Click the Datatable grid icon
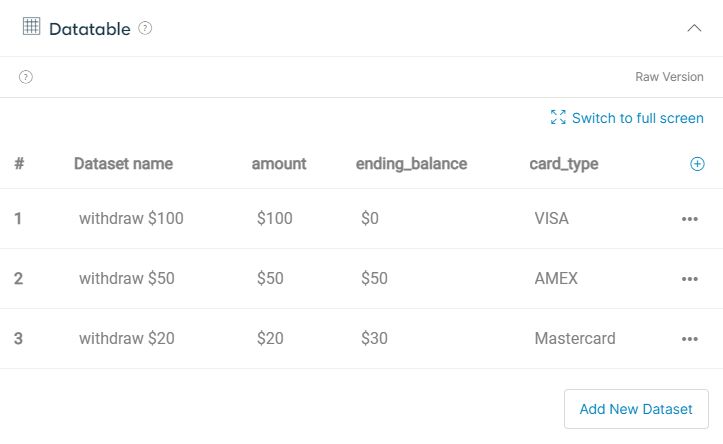This screenshot has height=444, width=723. pyautogui.click(x=31, y=27)
